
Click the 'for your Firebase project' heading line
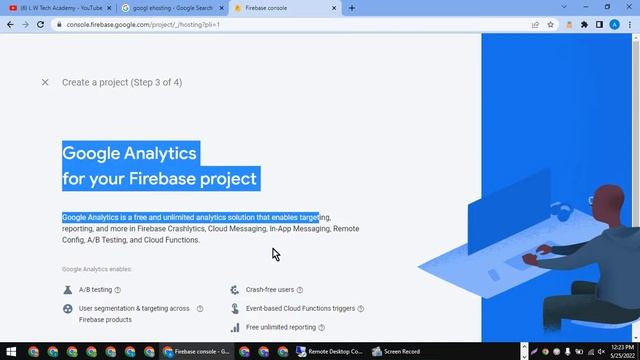point(160,179)
